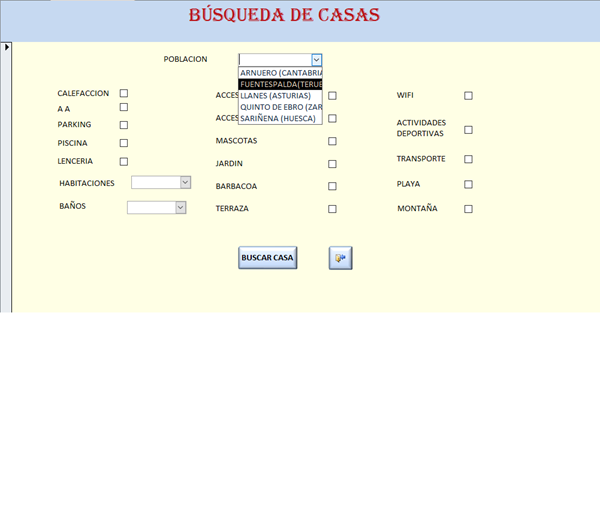Toggle the TRANSPORTE checkbox
This screenshot has width=600, height=514.
tap(468, 159)
